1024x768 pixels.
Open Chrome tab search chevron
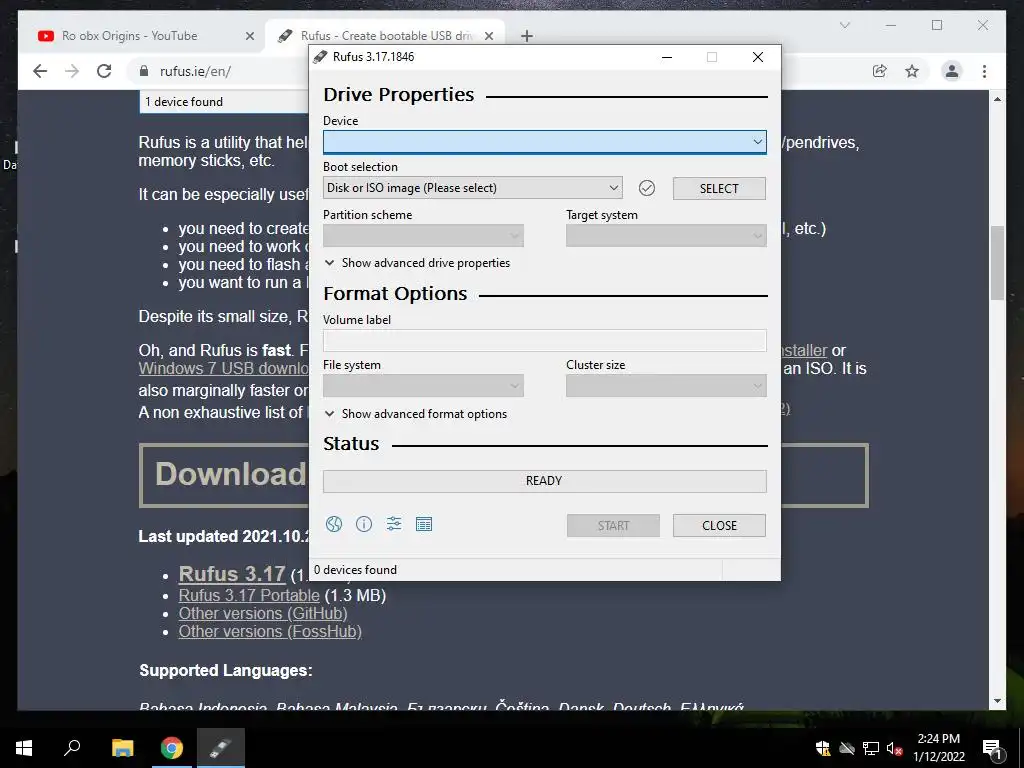845,25
